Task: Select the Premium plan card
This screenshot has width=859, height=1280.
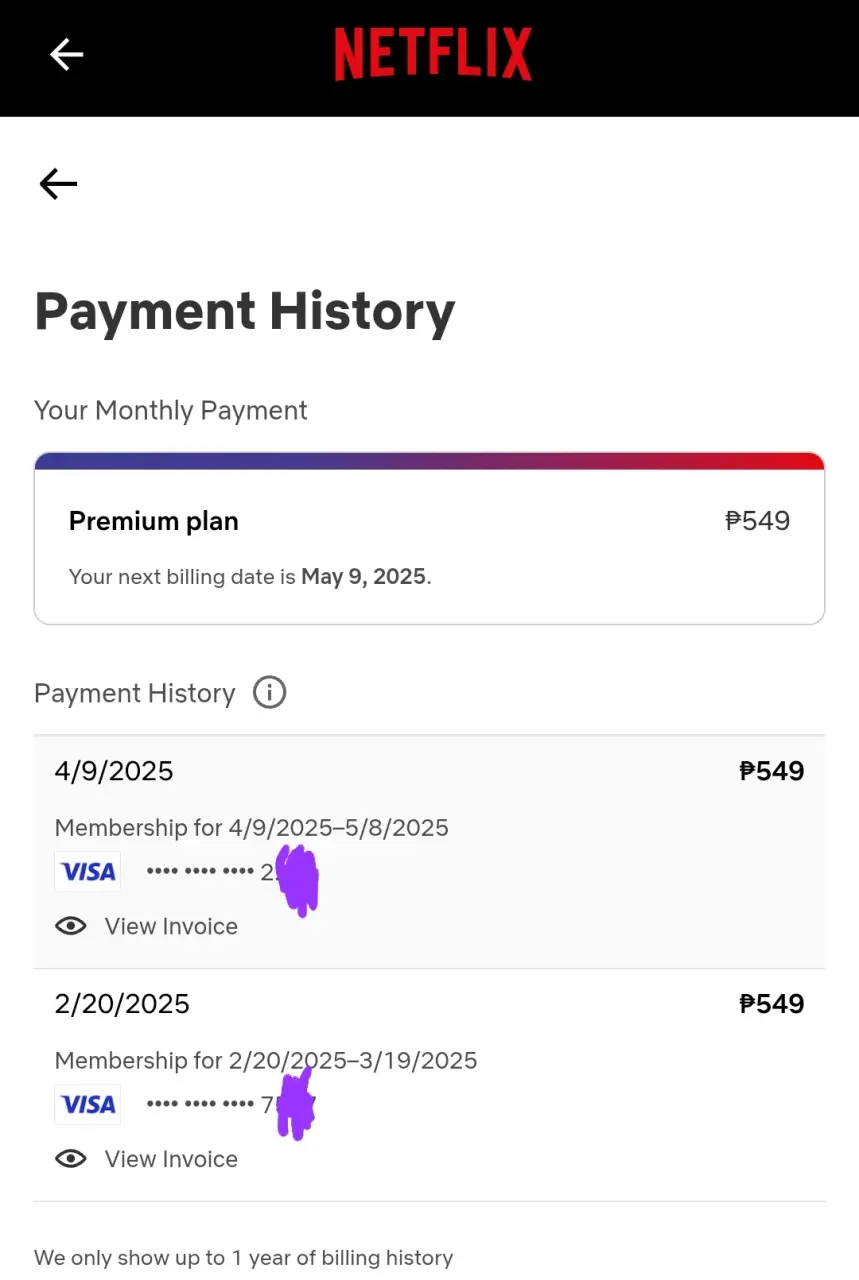Action: (429, 538)
